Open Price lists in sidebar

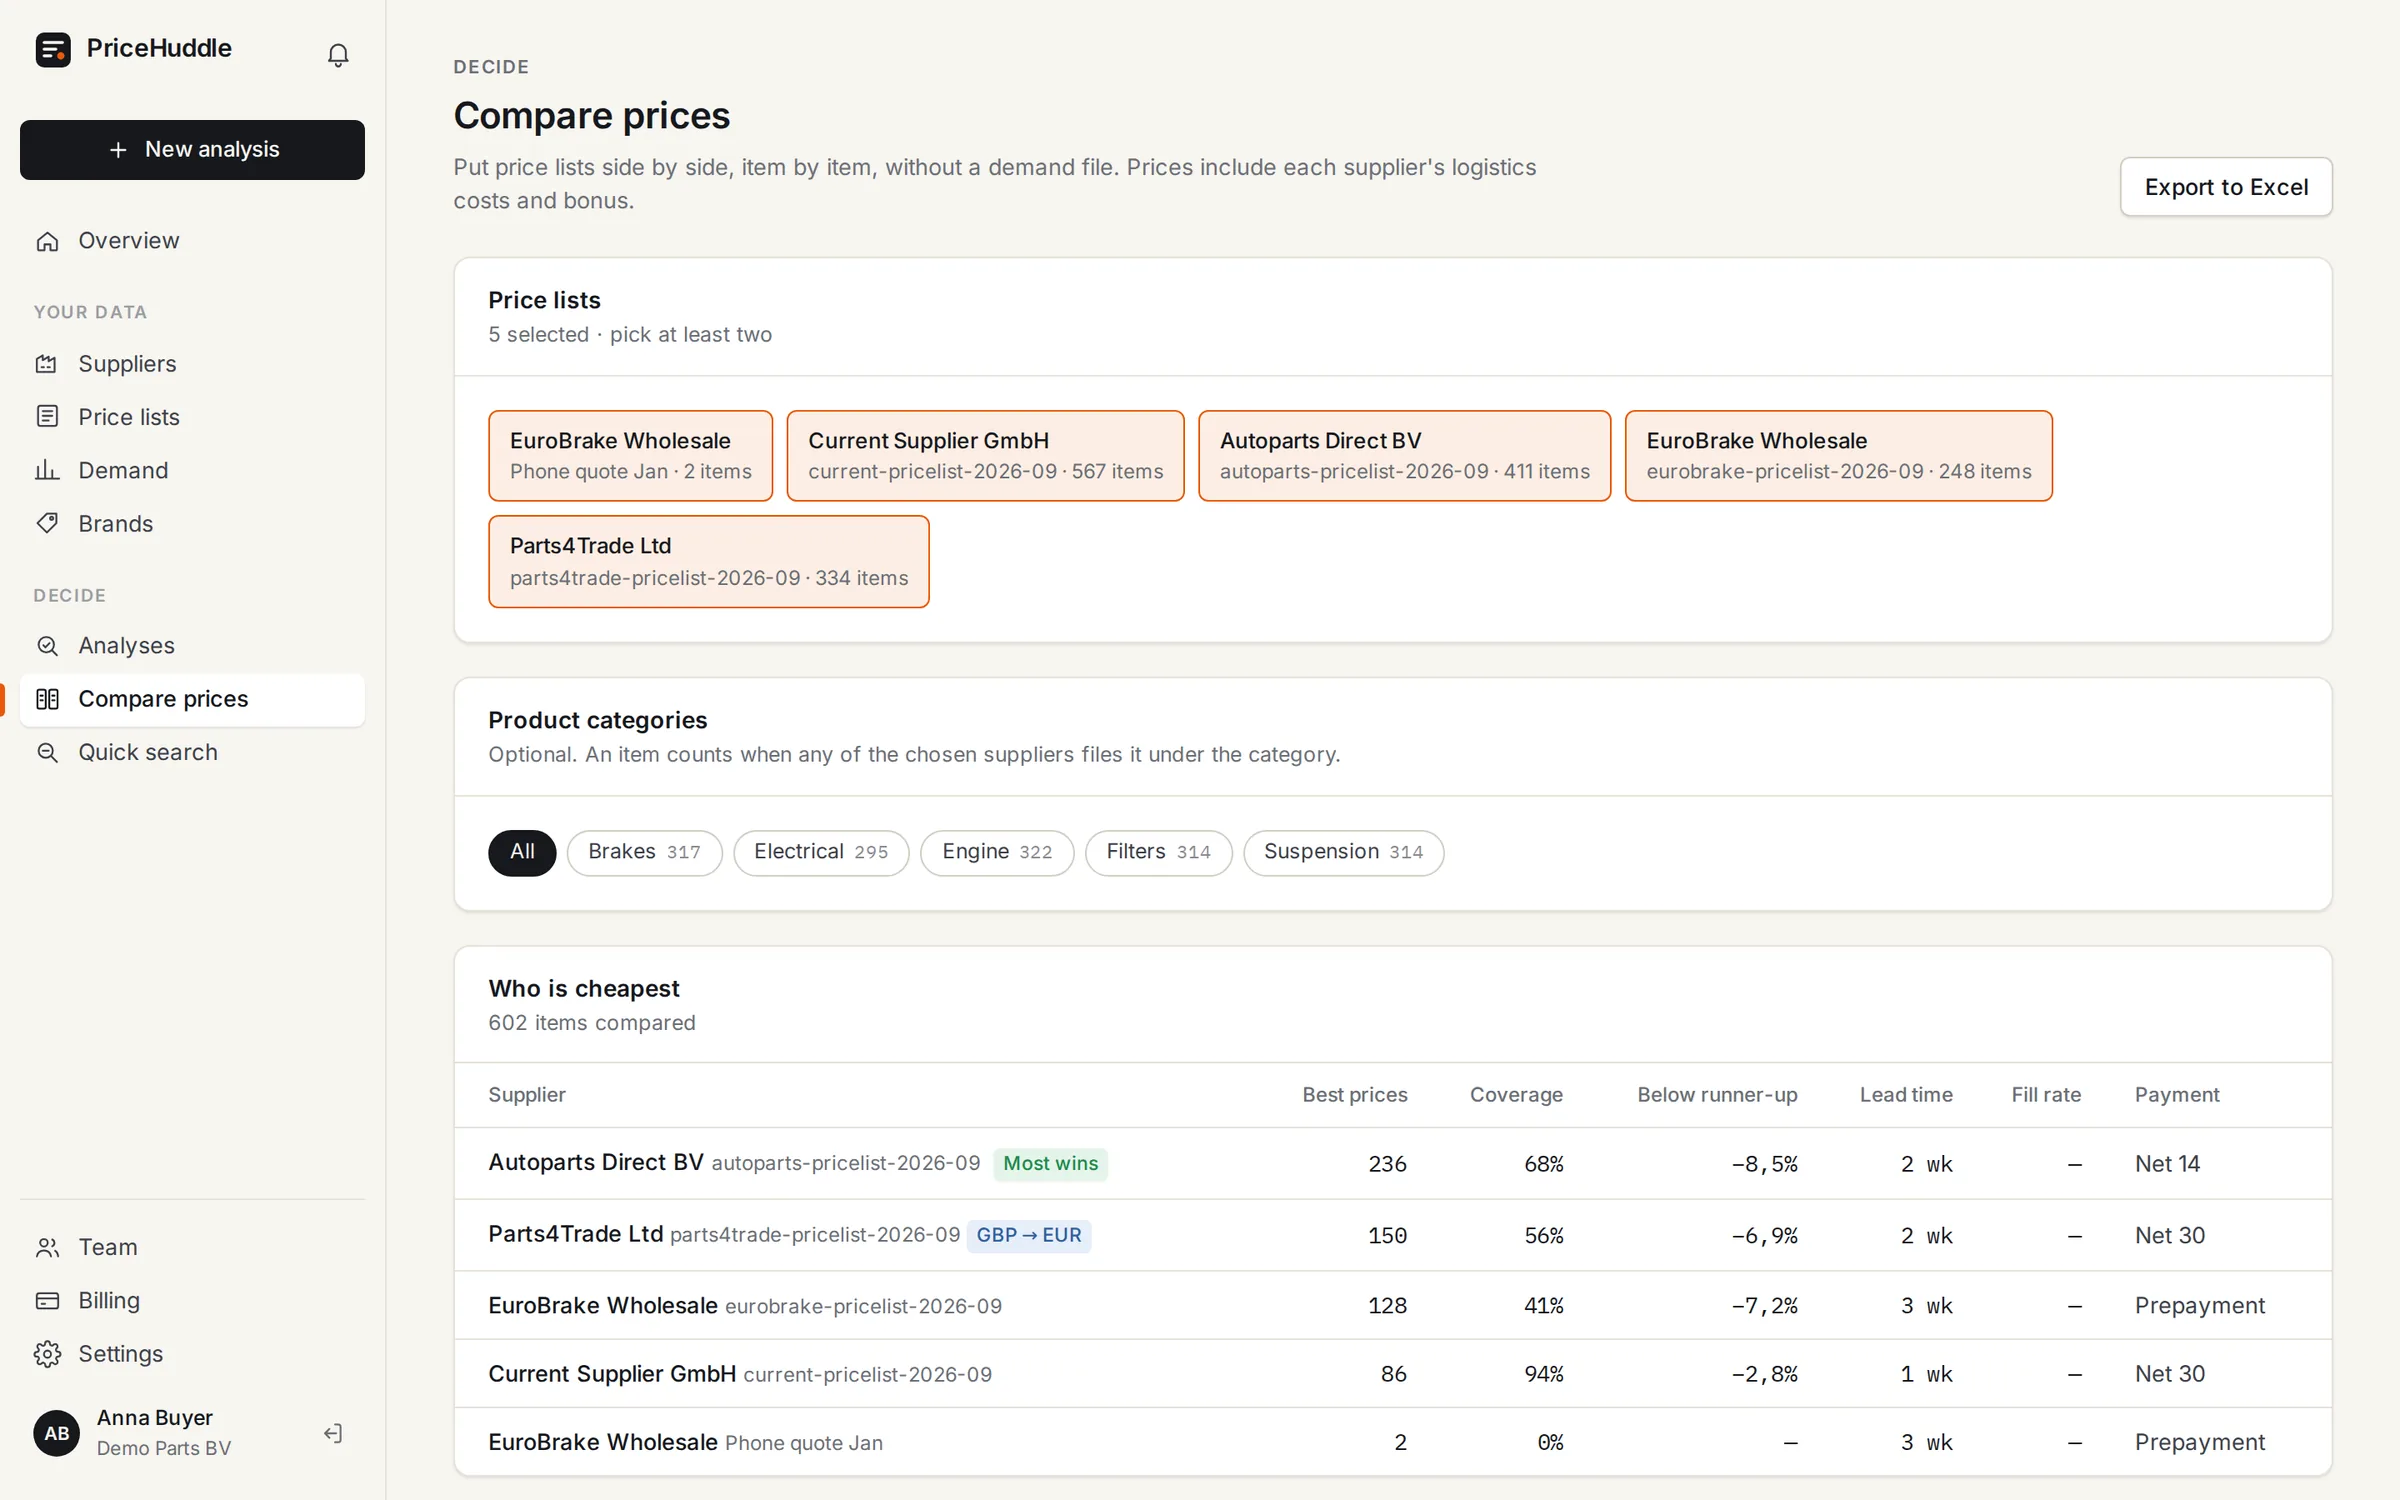pos(192,417)
